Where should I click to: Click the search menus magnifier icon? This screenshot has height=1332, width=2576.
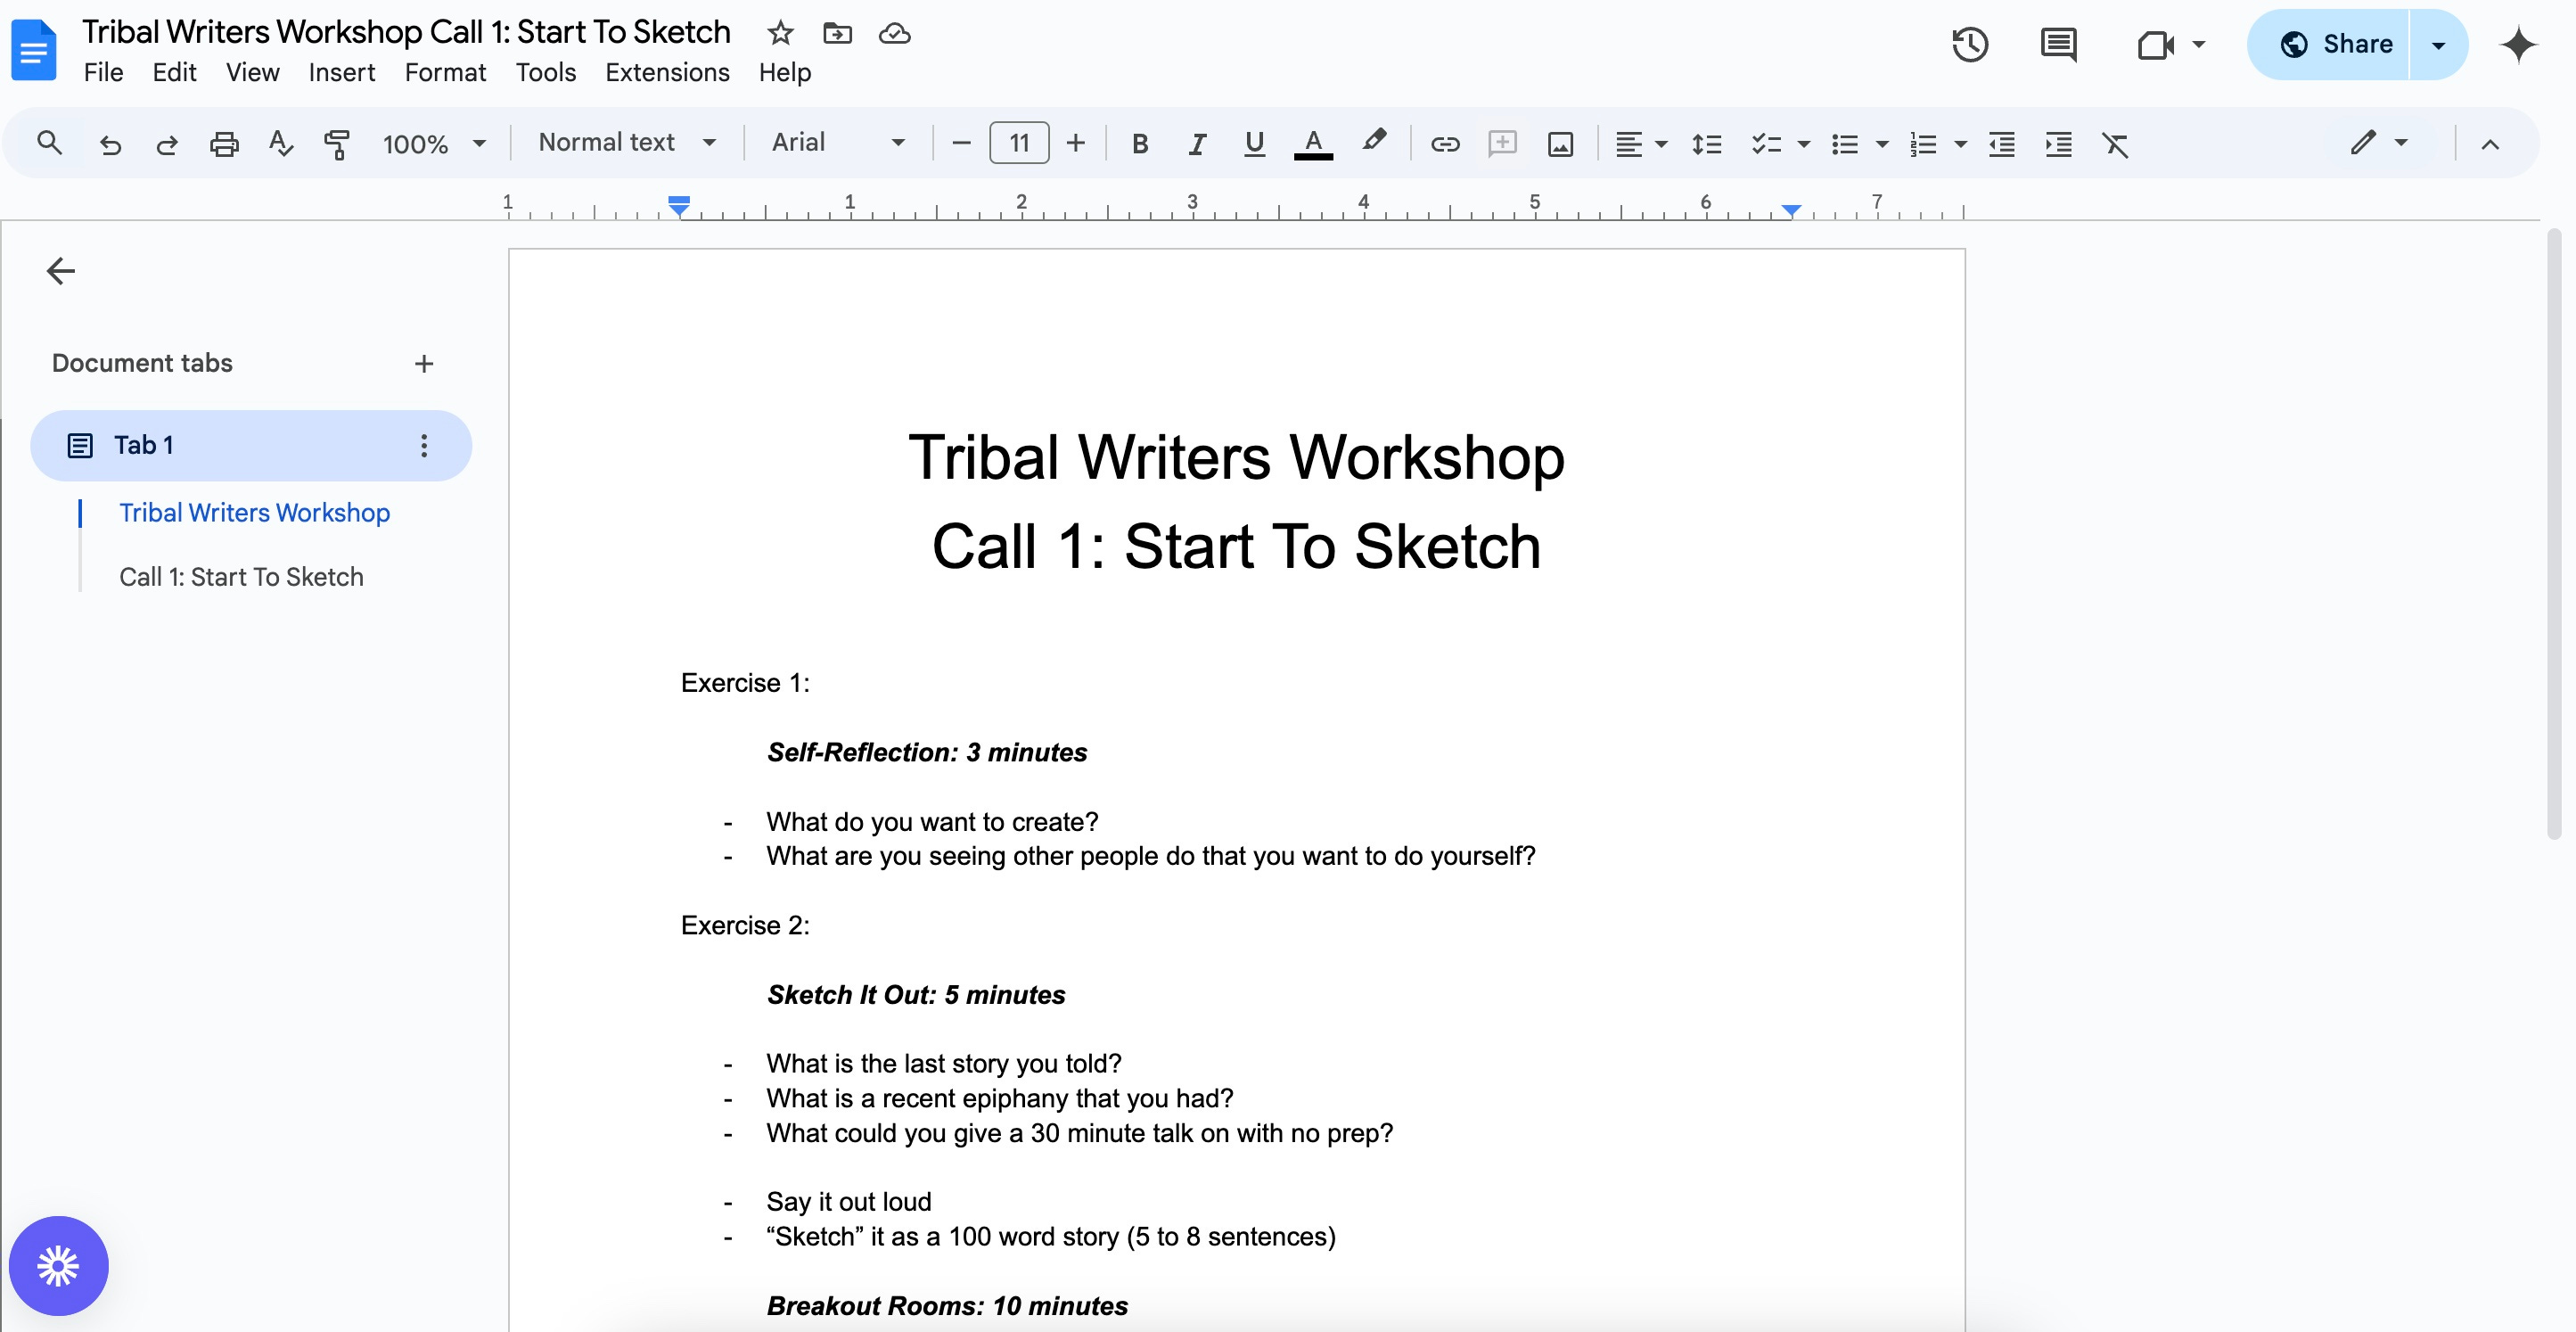[49, 143]
